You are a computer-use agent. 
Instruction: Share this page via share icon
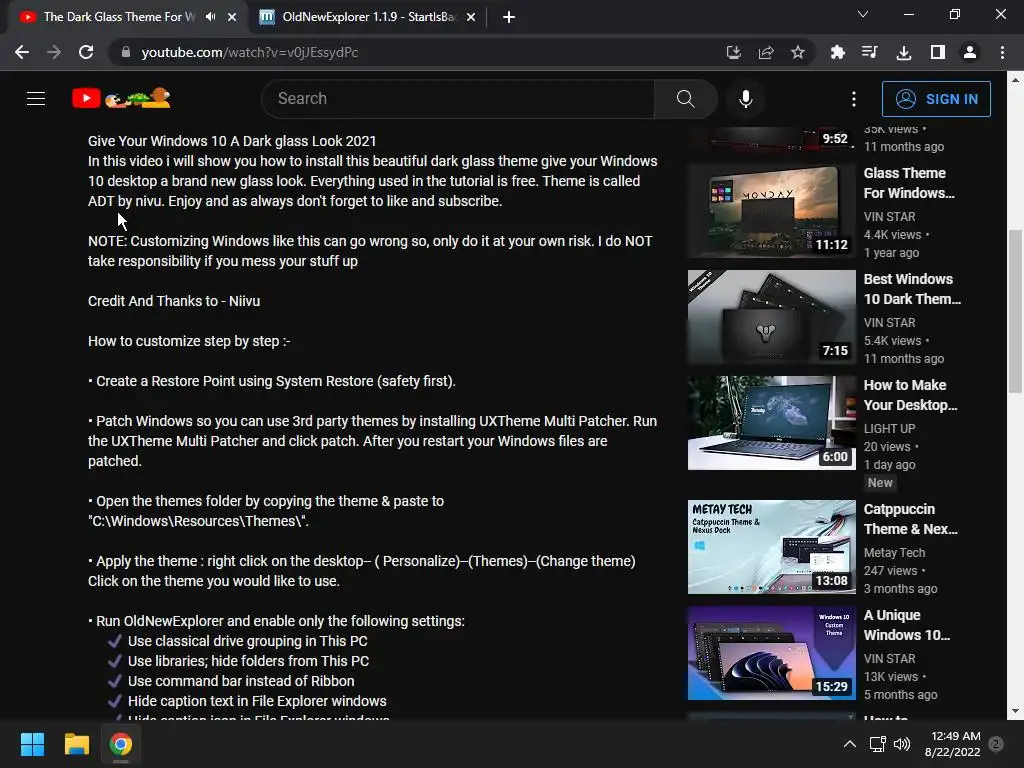765,52
